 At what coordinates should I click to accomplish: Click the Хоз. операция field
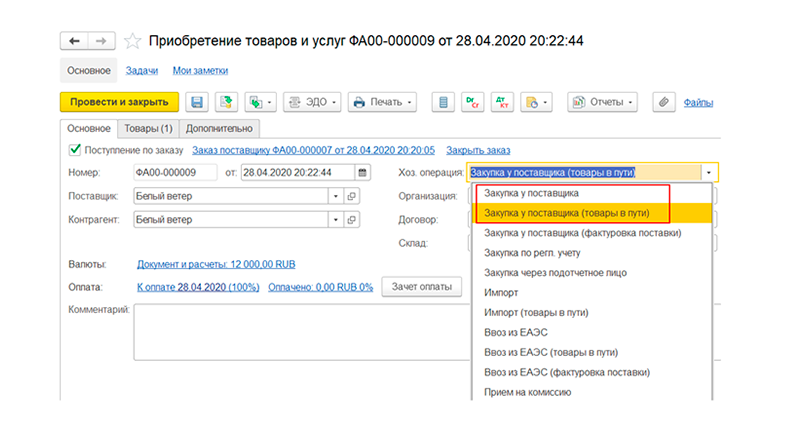[x=584, y=173]
